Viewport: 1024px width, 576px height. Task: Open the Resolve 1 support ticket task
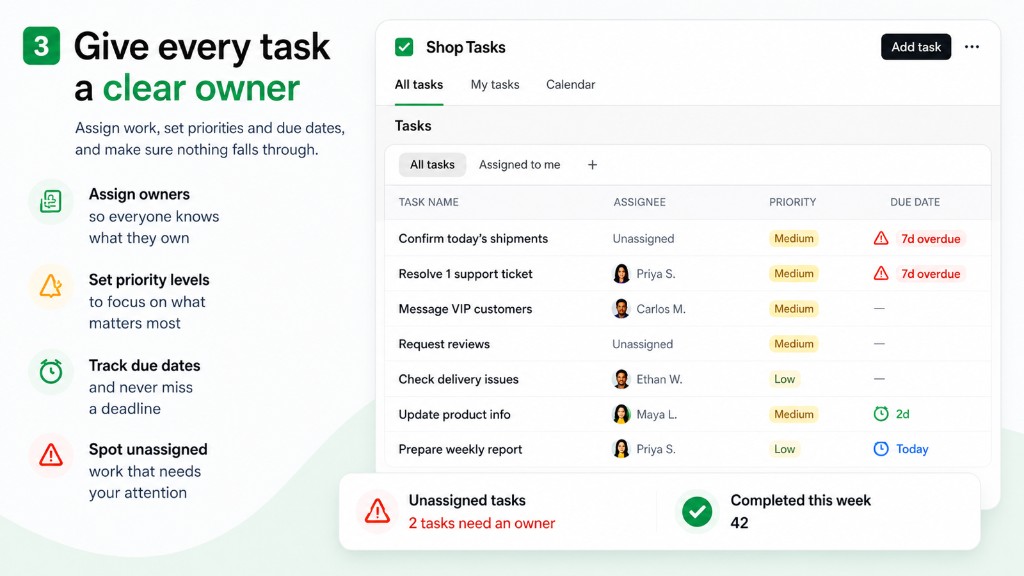[x=466, y=274]
